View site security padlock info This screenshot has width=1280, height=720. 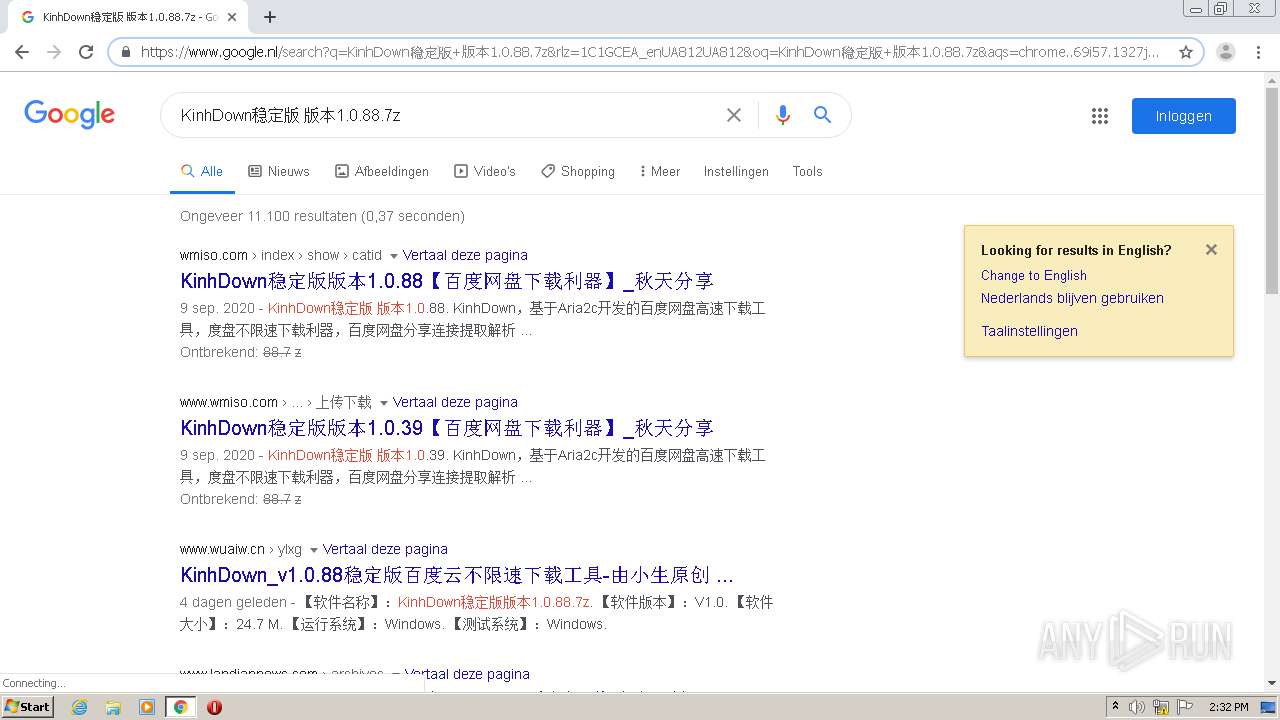125,52
